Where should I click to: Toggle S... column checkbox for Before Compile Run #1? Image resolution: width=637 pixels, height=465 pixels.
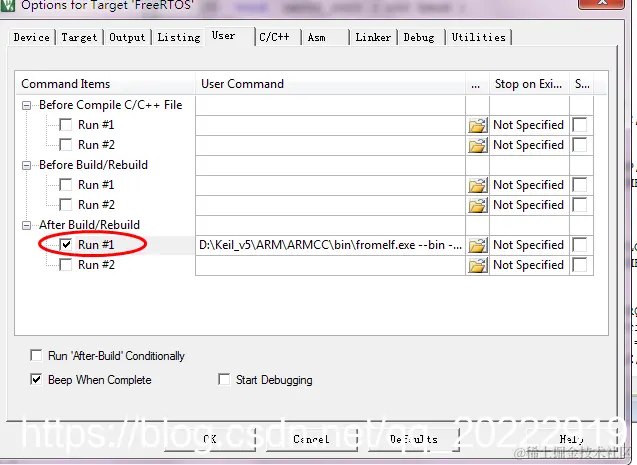point(580,125)
